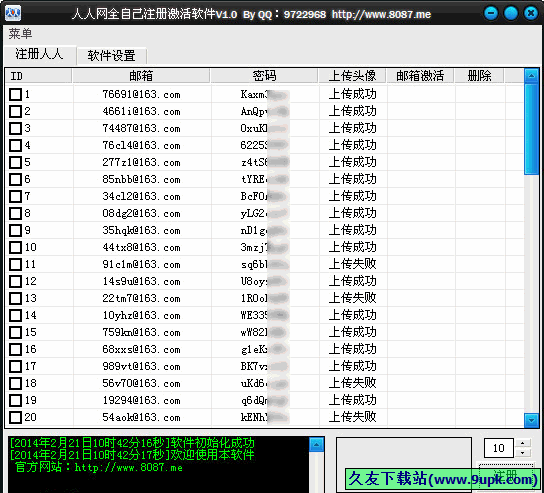Check the checkbox for row 10
This screenshot has width=544, height=493.
point(15,247)
